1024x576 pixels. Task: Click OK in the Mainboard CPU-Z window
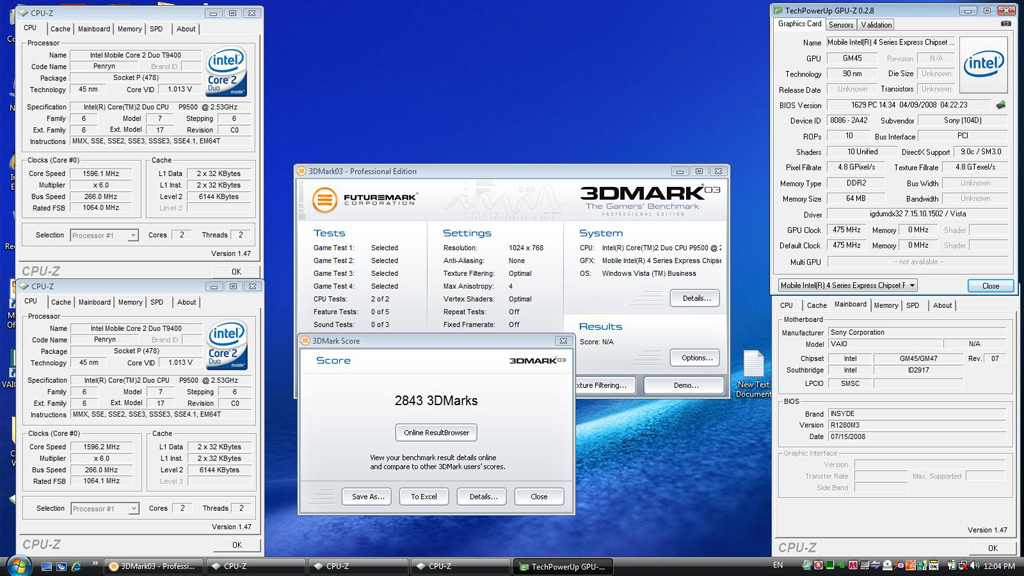pyautogui.click(x=993, y=548)
